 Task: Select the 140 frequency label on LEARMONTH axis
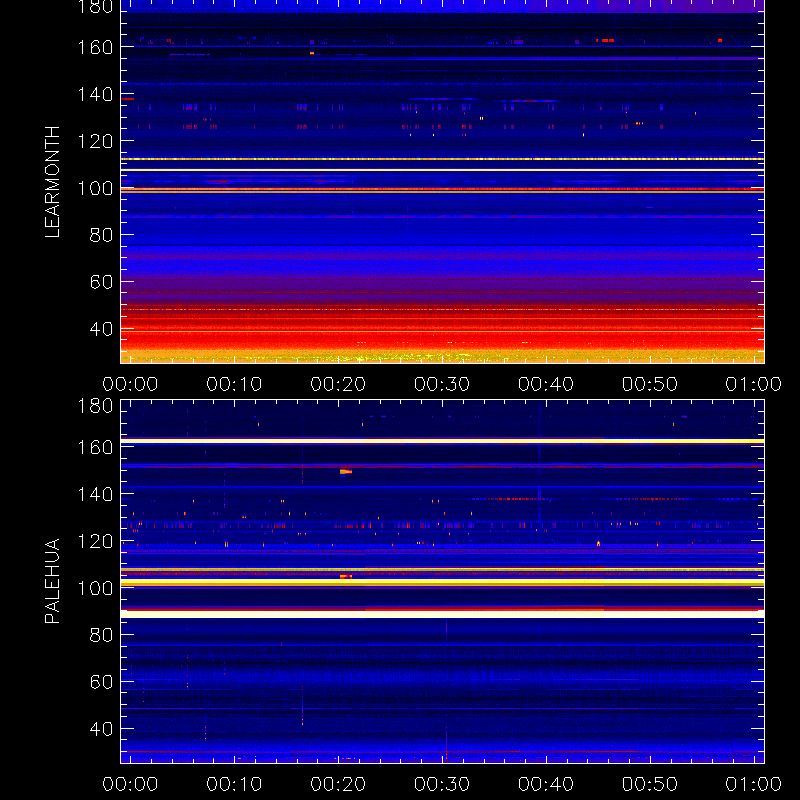tap(95, 94)
